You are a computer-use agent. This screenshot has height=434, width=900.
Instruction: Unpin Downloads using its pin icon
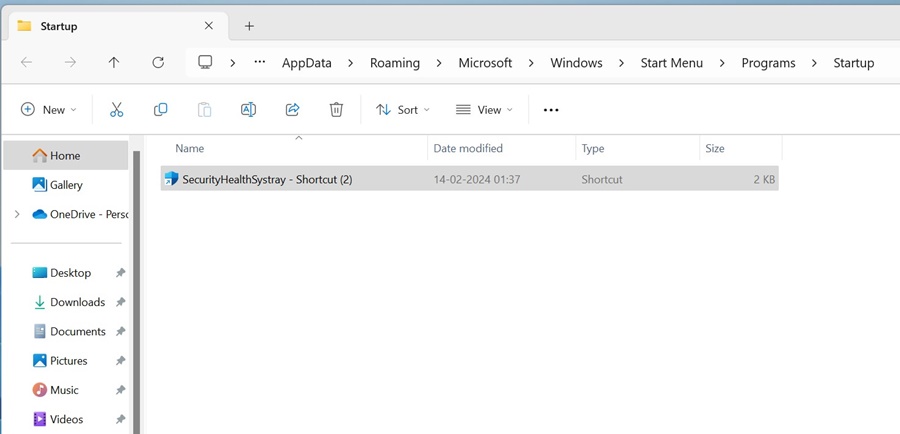coord(121,302)
